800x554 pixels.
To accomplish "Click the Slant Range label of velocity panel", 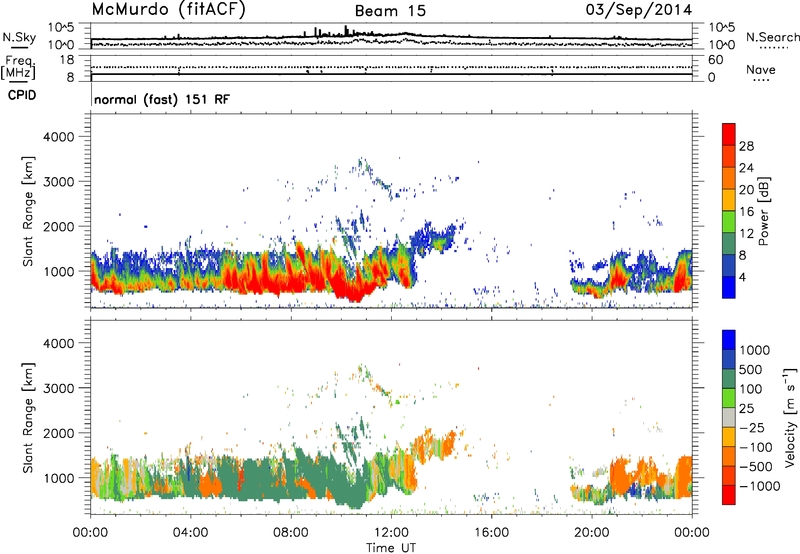I will (x=28, y=418).
